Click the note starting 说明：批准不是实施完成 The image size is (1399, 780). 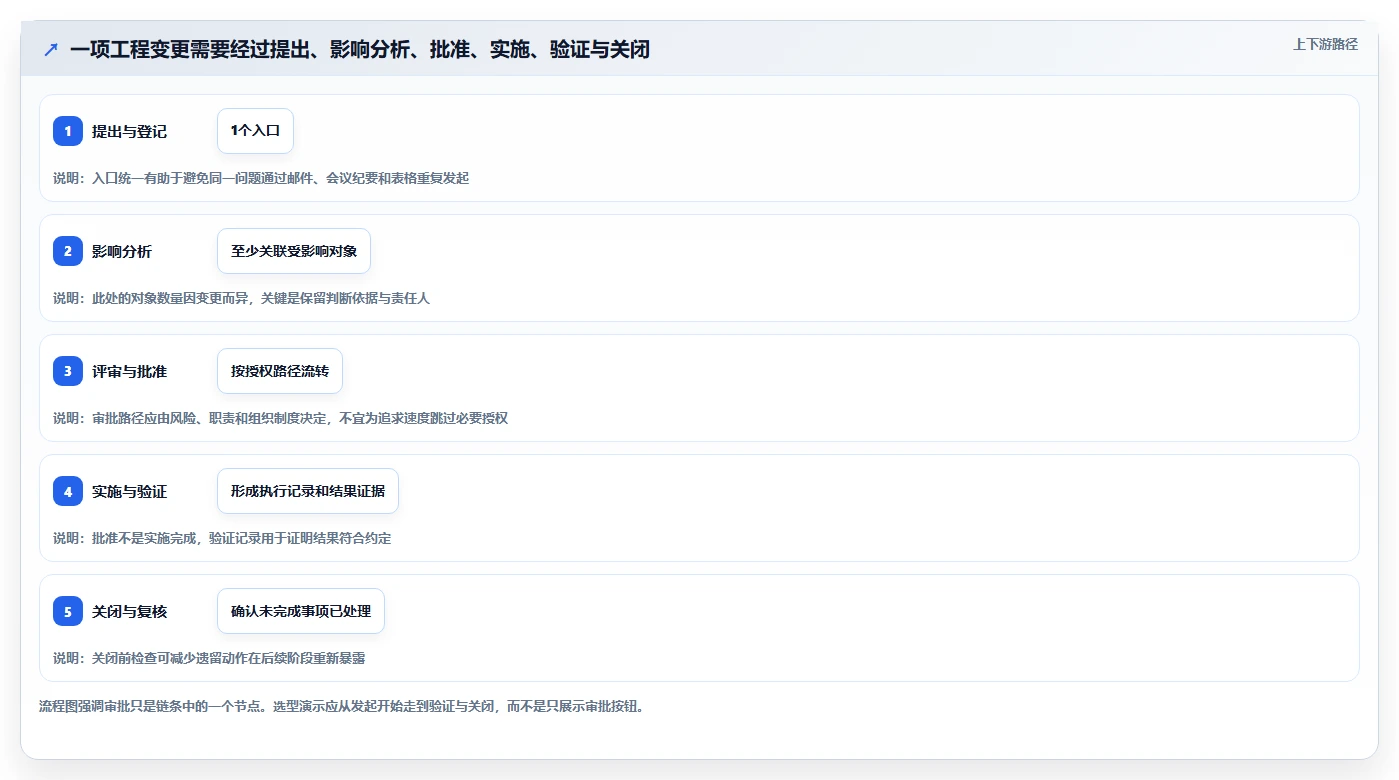tap(222, 538)
